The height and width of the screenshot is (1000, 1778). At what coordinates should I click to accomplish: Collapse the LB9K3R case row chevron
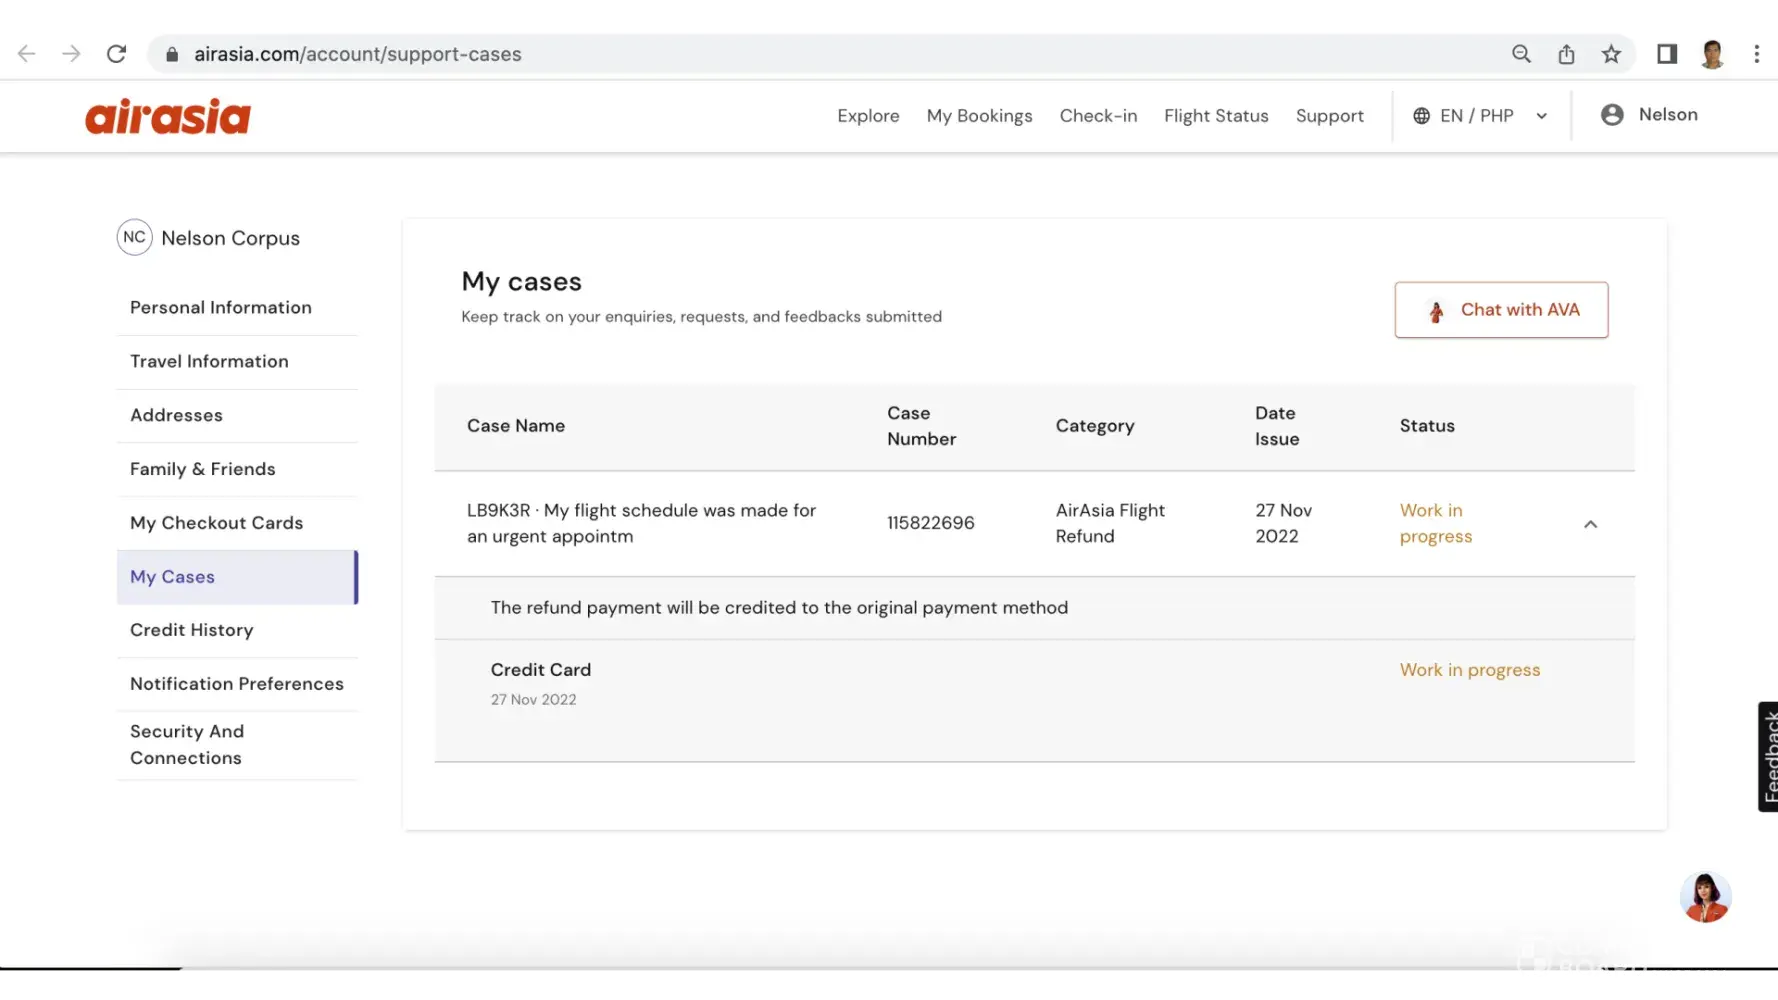(x=1590, y=524)
